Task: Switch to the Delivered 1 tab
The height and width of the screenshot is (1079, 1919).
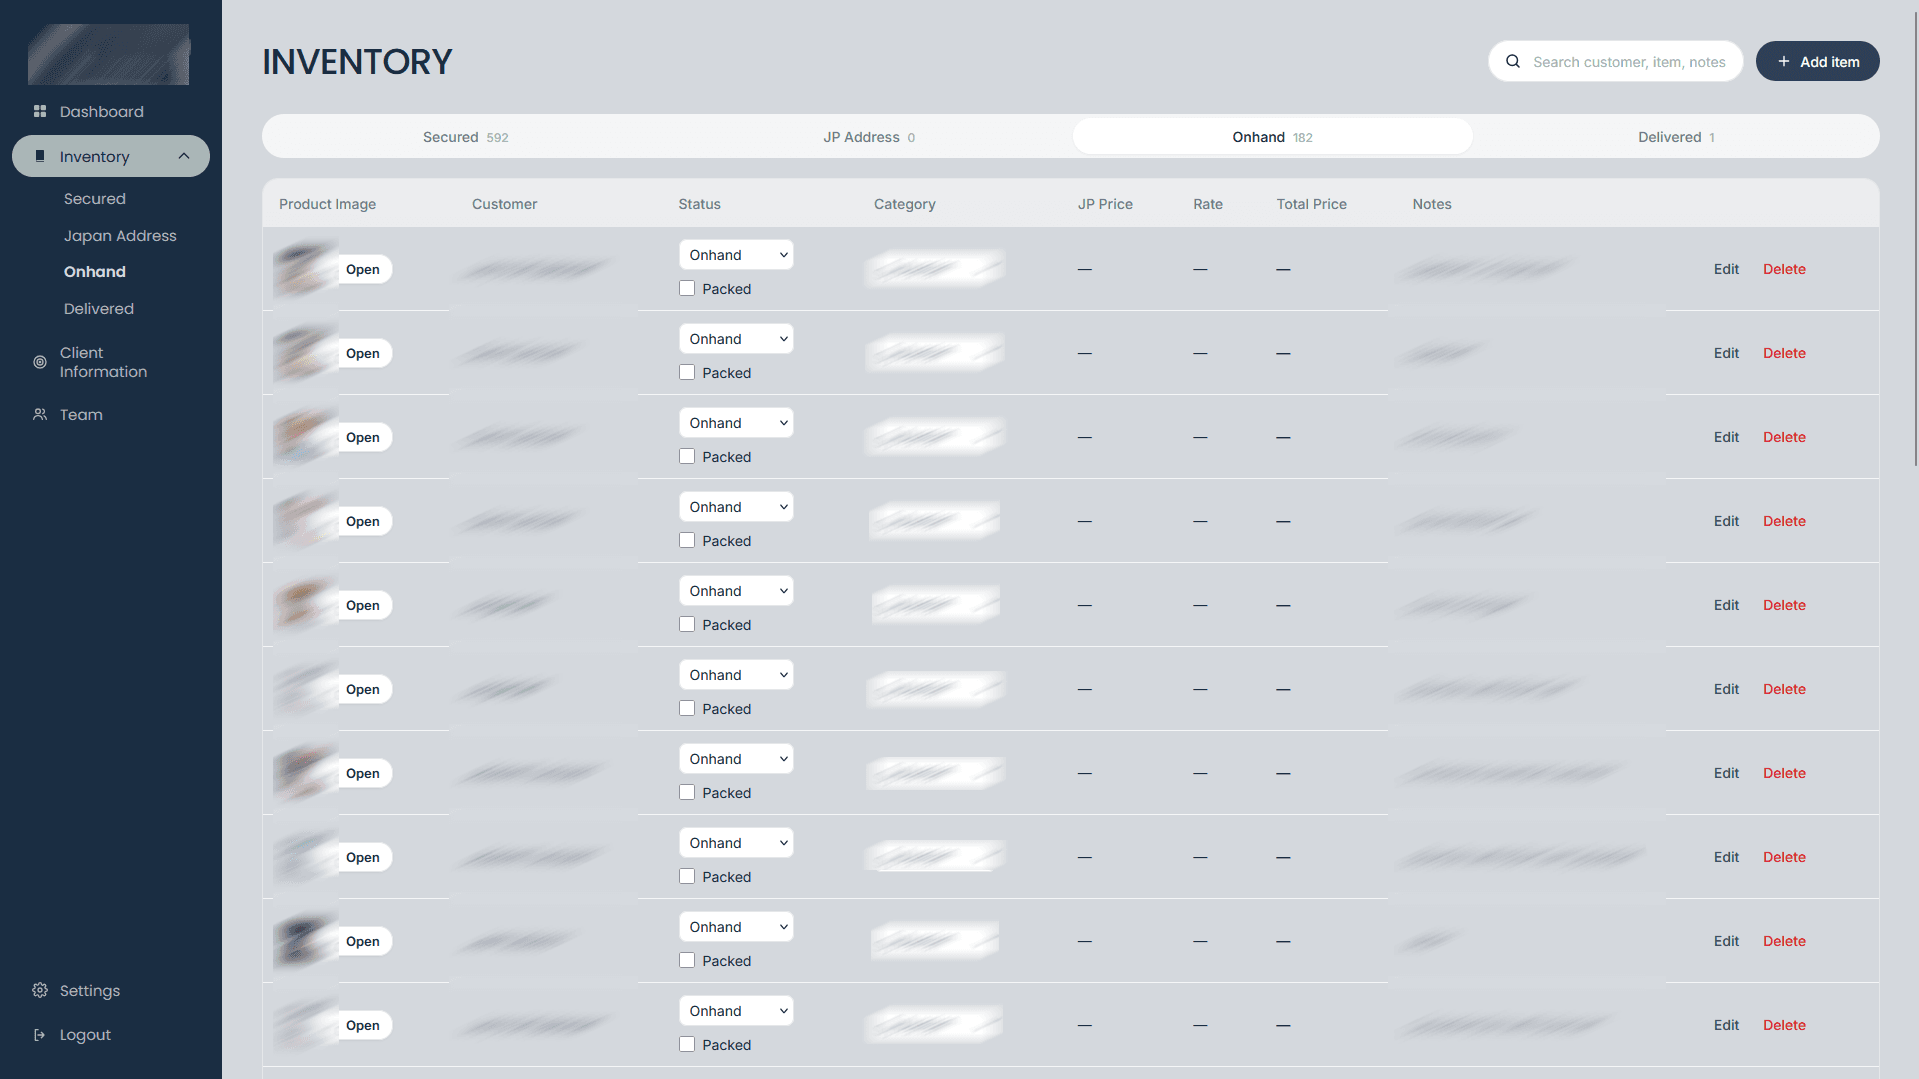Action: [x=1676, y=137]
